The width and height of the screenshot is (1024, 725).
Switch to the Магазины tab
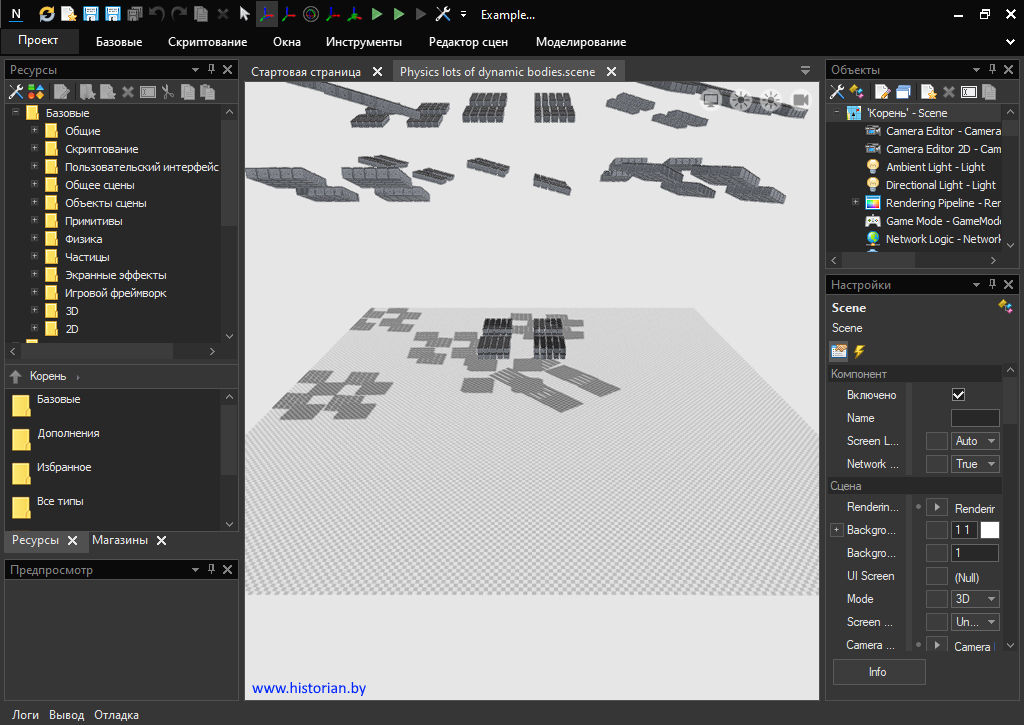coord(119,540)
